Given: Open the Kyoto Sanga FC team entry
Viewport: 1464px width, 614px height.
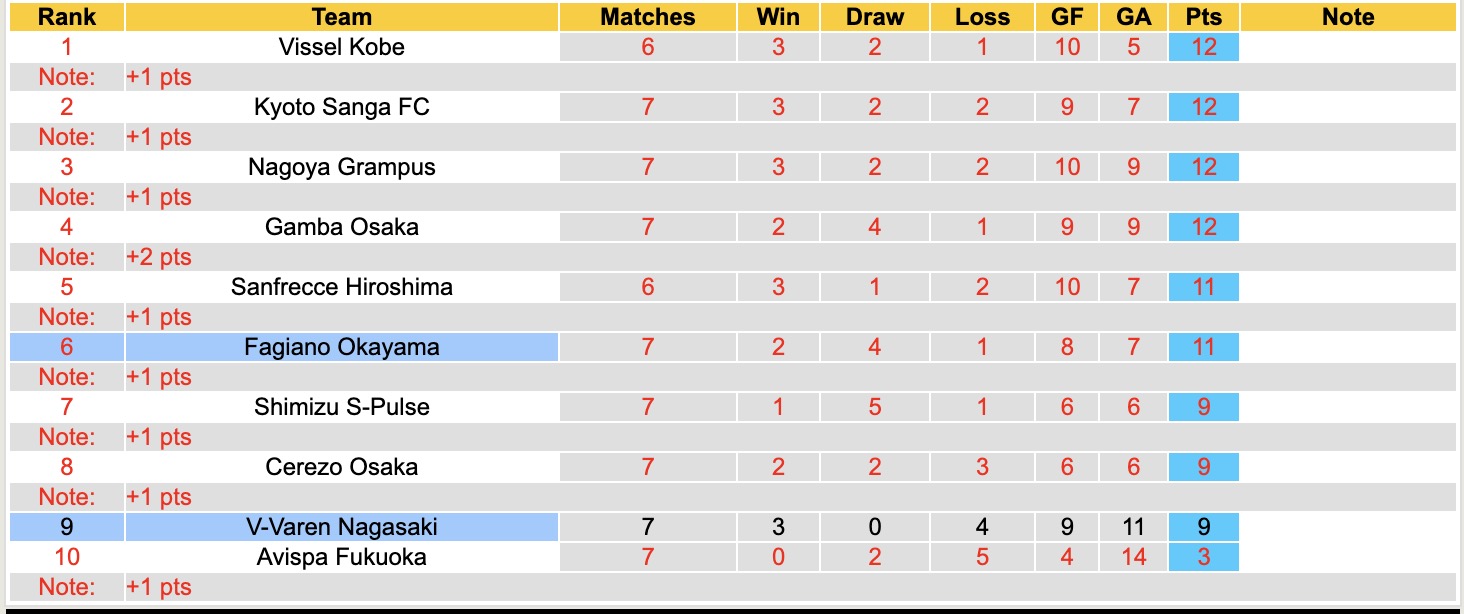Looking at the screenshot, I should pyautogui.click(x=342, y=107).
